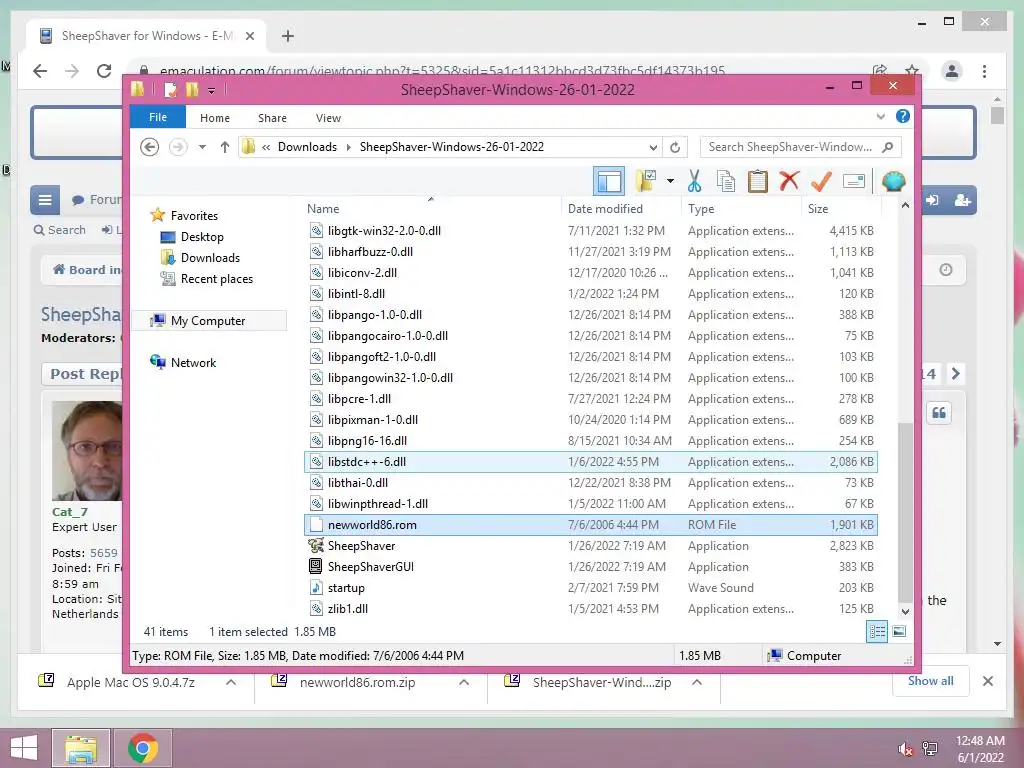Image resolution: width=1024 pixels, height=768 pixels.
Task: Open a new Chrome tab
Action: pos(287,36)
